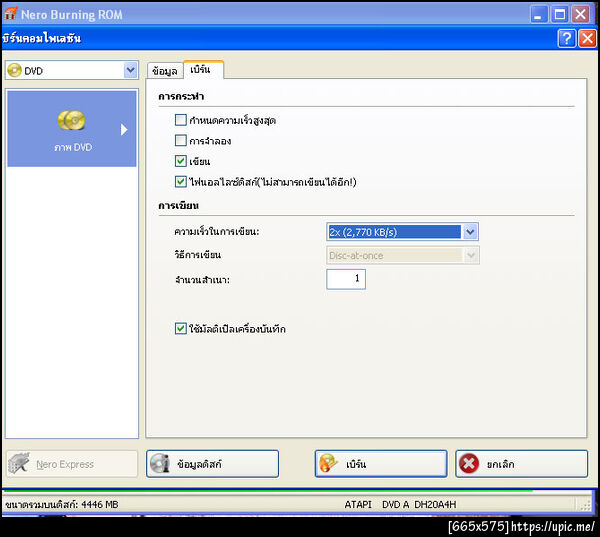Click the ความเร็วในการเขียน label

tap(217, 232)
